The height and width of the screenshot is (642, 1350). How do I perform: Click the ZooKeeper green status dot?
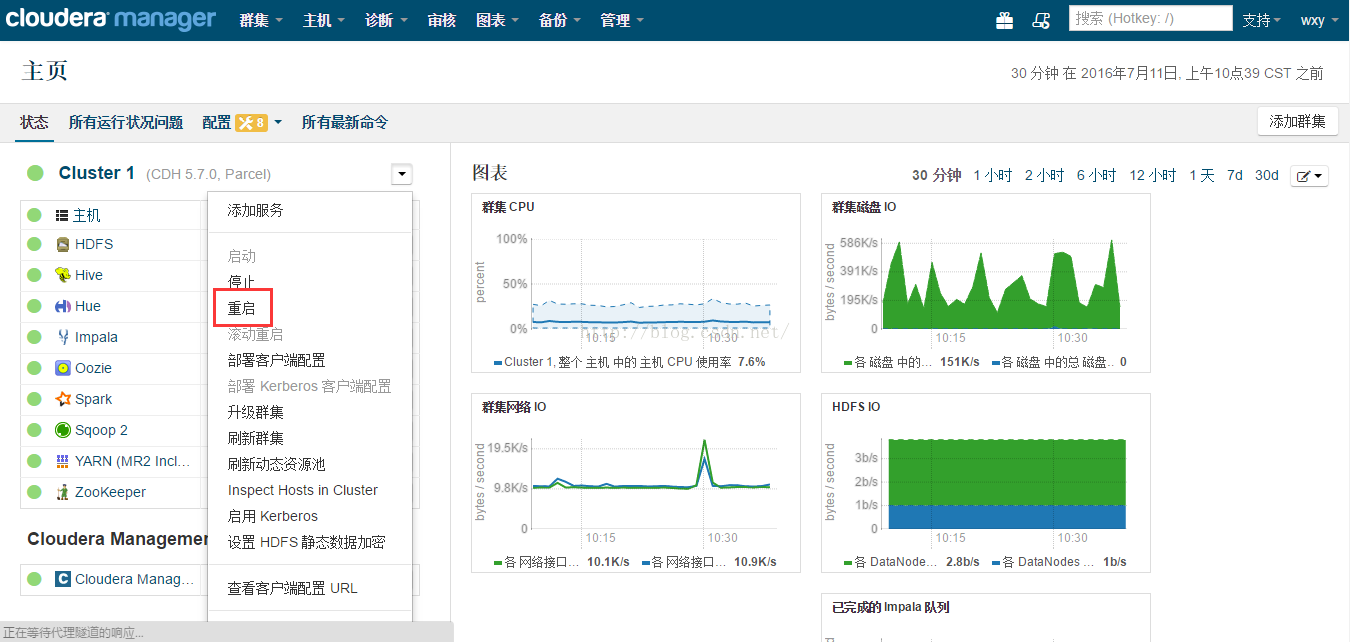(34, 492)
